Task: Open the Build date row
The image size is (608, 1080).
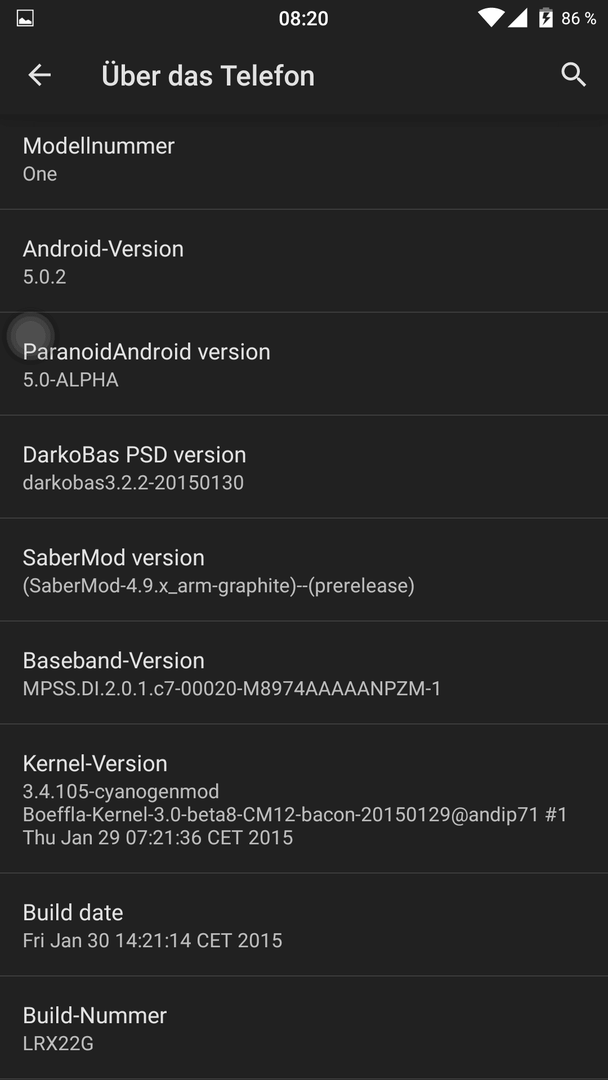Action: coord(304,925)
